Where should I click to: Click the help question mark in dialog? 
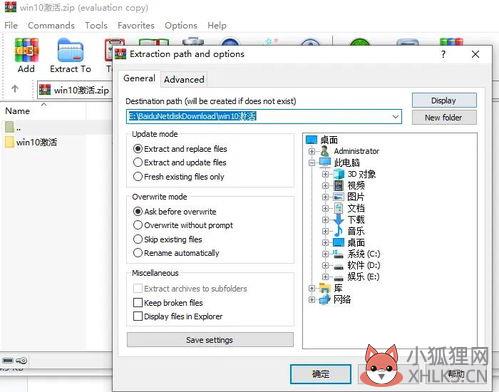[443, 54]
